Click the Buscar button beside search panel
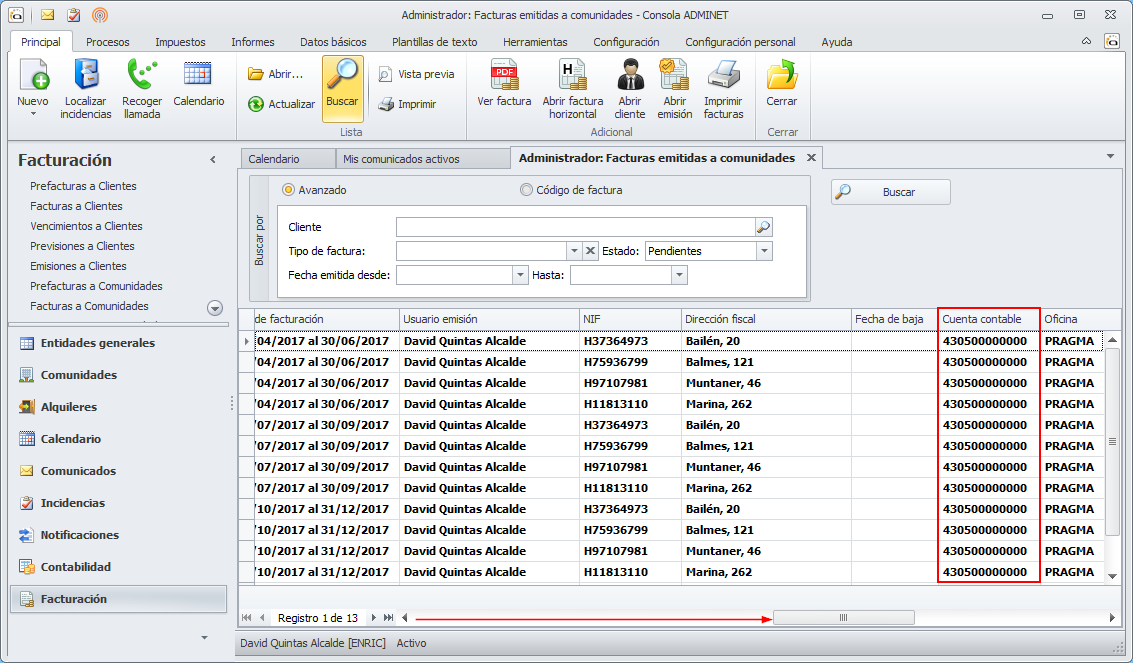Viewport: 1133px width, 663px height. click(890, 192)
